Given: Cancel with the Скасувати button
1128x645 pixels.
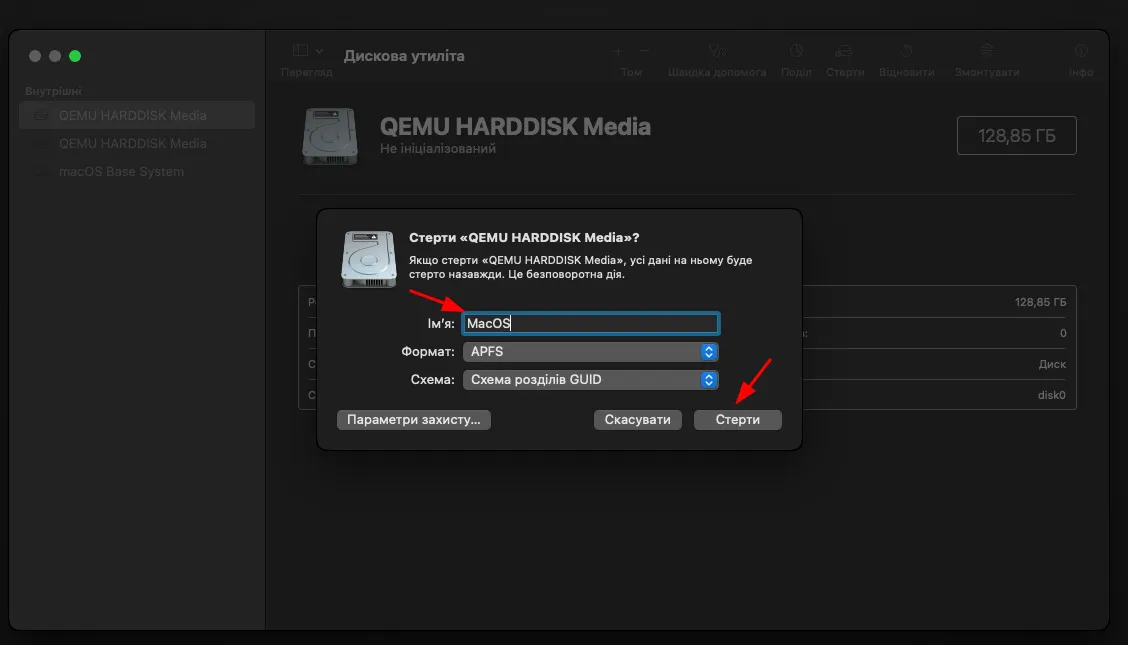Looking at the screenshot, I should point(637,419).
